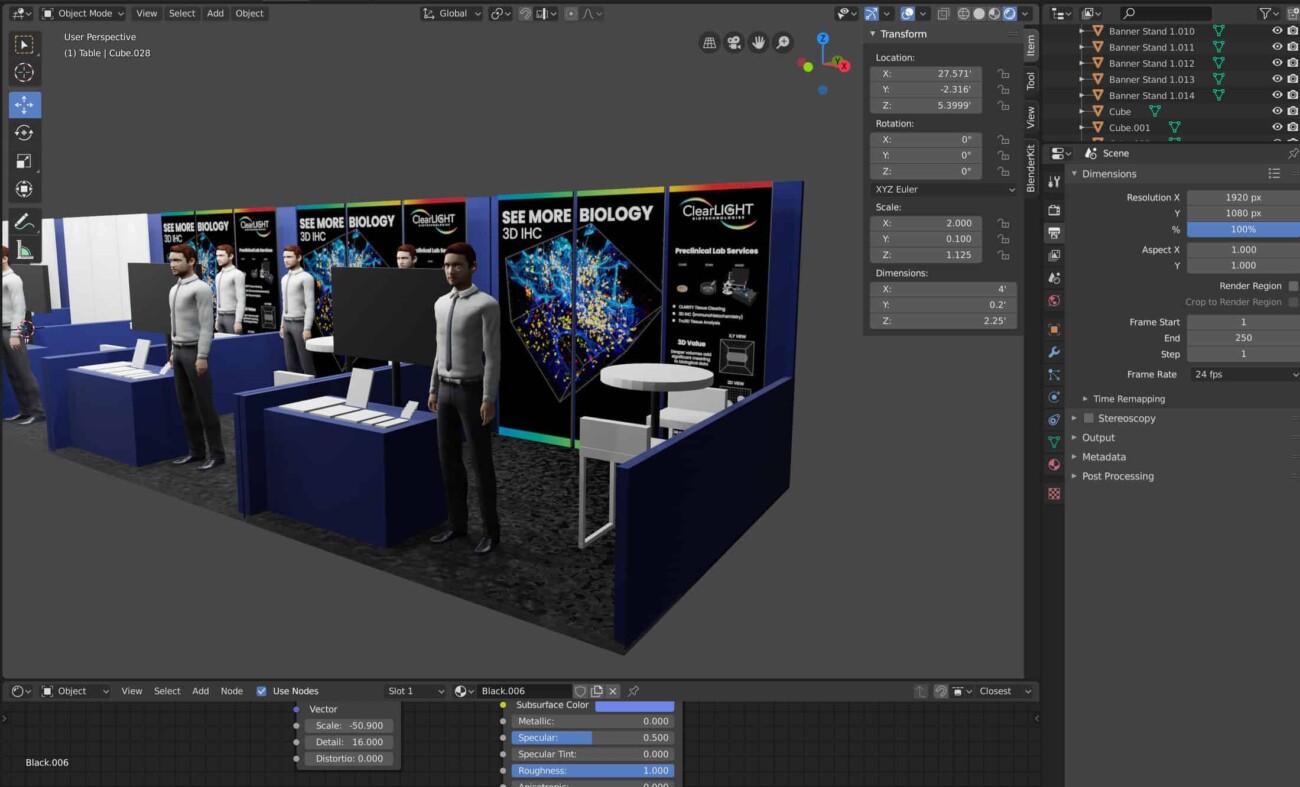Screen dimensions: 1300x787
Task: Expand the Post Processing panel
Action: (1117, 476)
